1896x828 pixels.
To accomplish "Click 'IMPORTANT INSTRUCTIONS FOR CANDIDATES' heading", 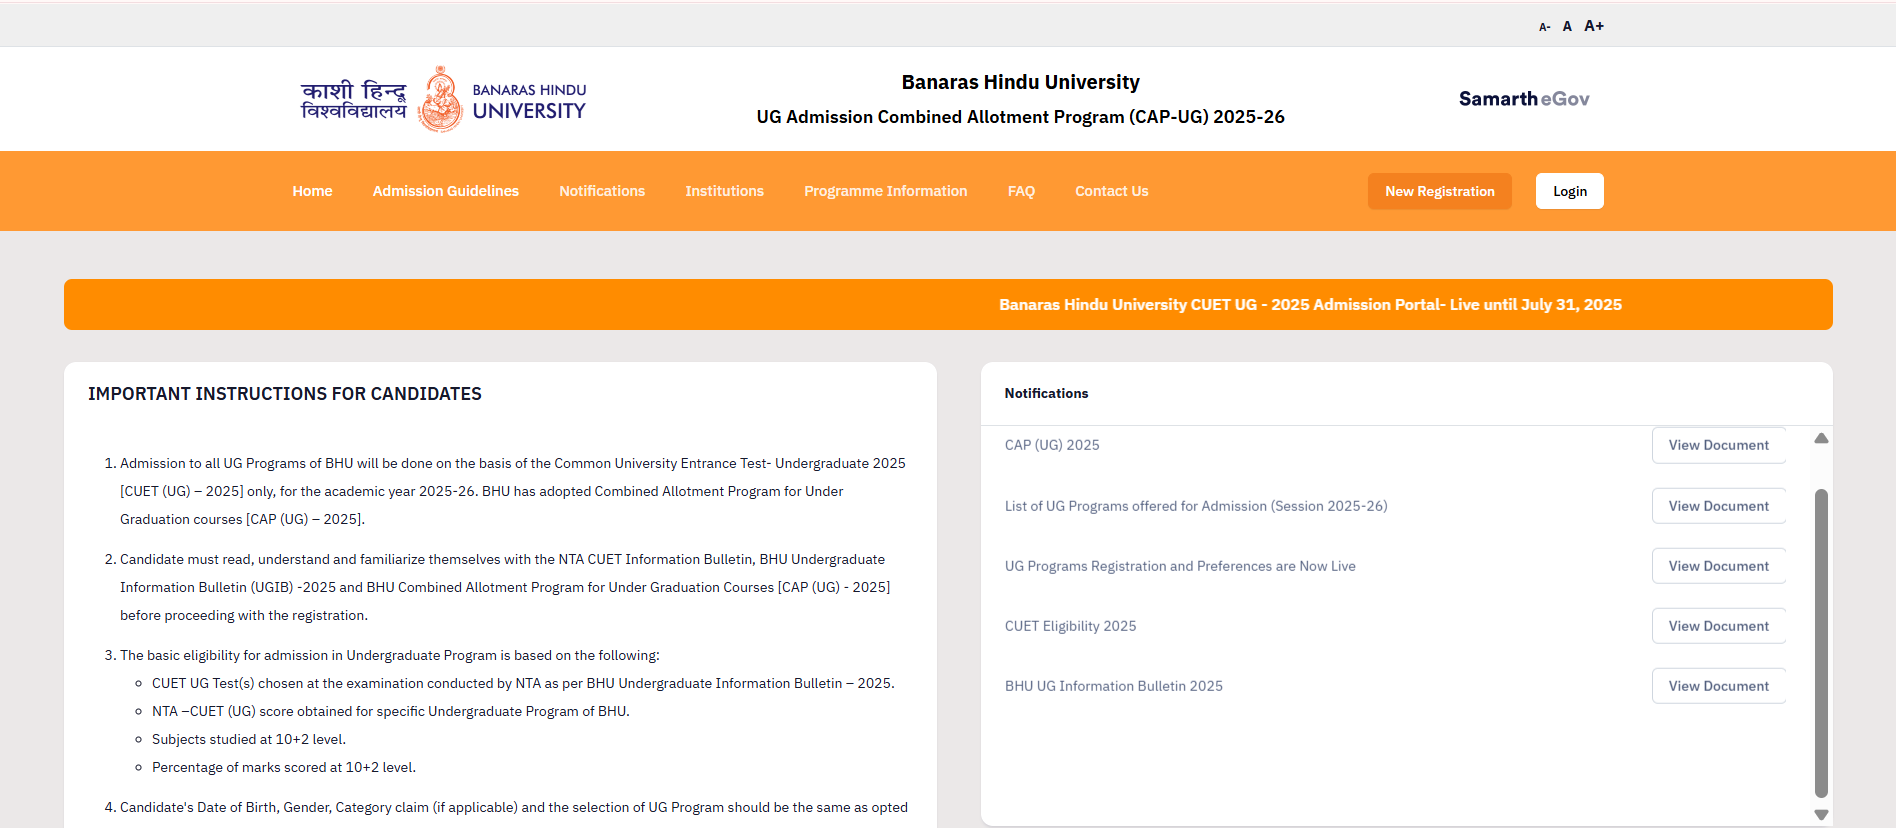I will click(285, 394).
